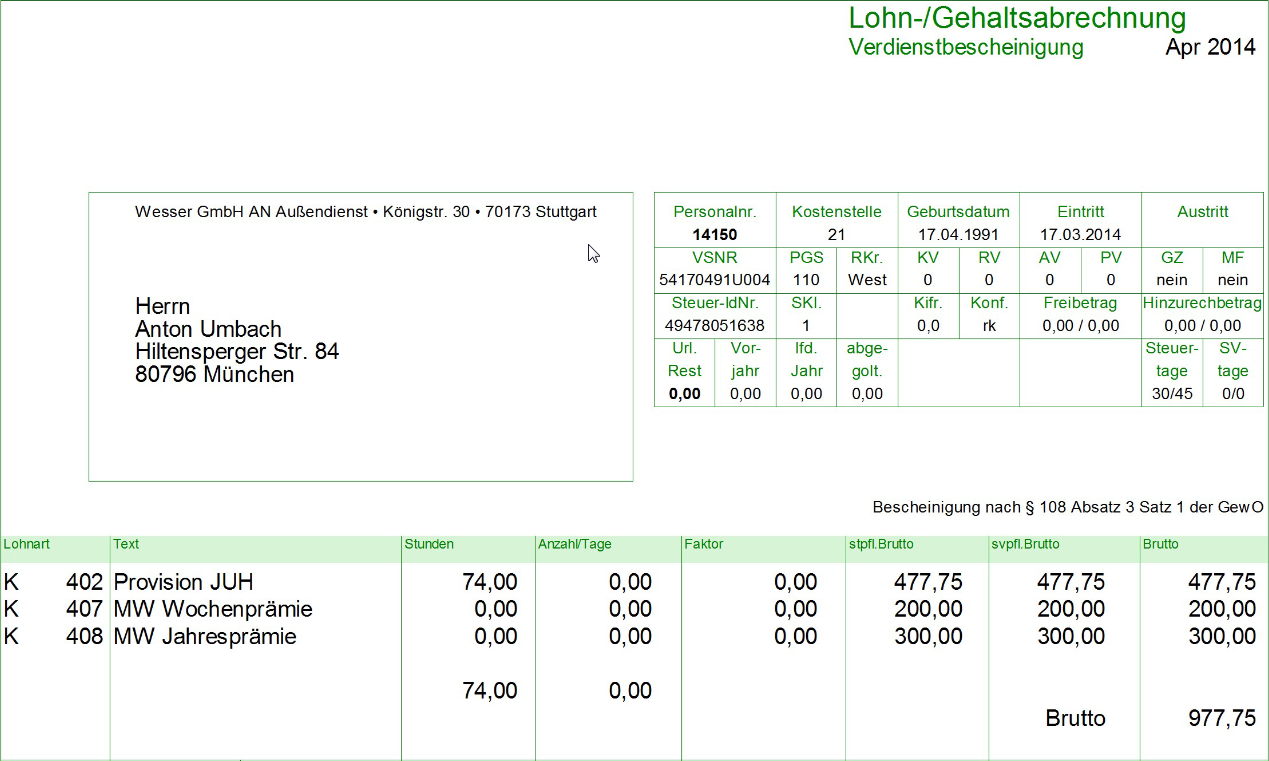The width and height of the screenshot is (1269, 761).
Task: Select the Geburtsdatum 17.04.1991 cell
Action: click(958, 235)
